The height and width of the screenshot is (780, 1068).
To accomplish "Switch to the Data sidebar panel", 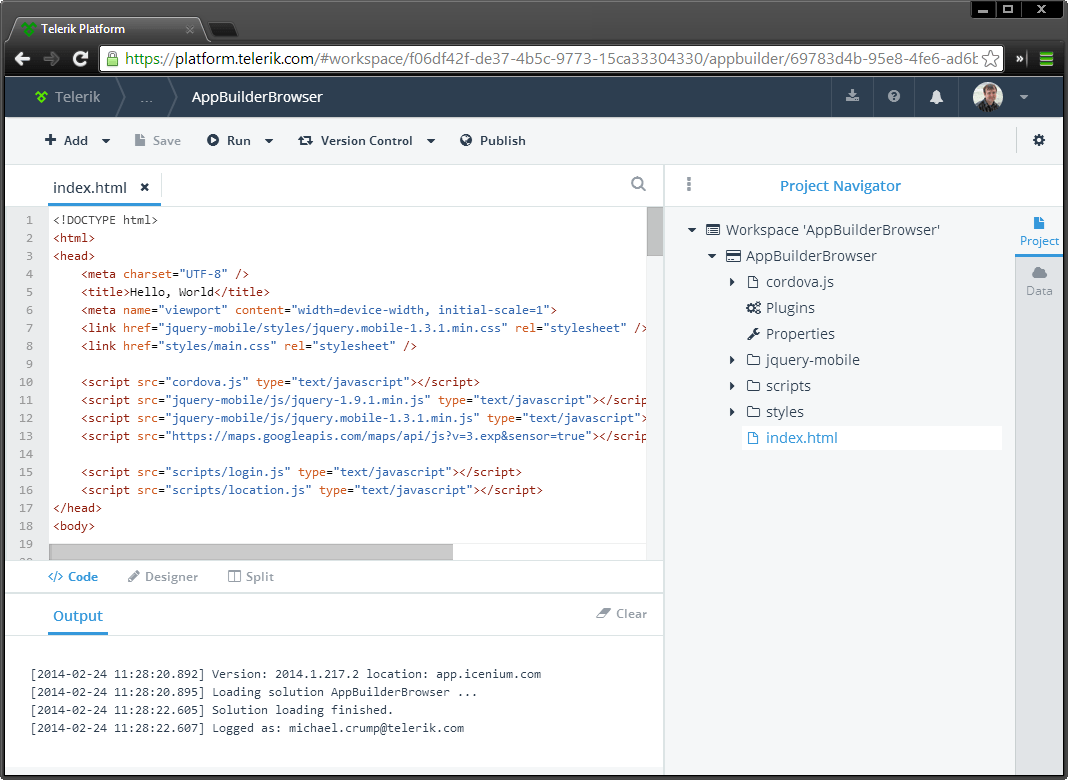I will pyautogui.click(x=1039, y=281).
